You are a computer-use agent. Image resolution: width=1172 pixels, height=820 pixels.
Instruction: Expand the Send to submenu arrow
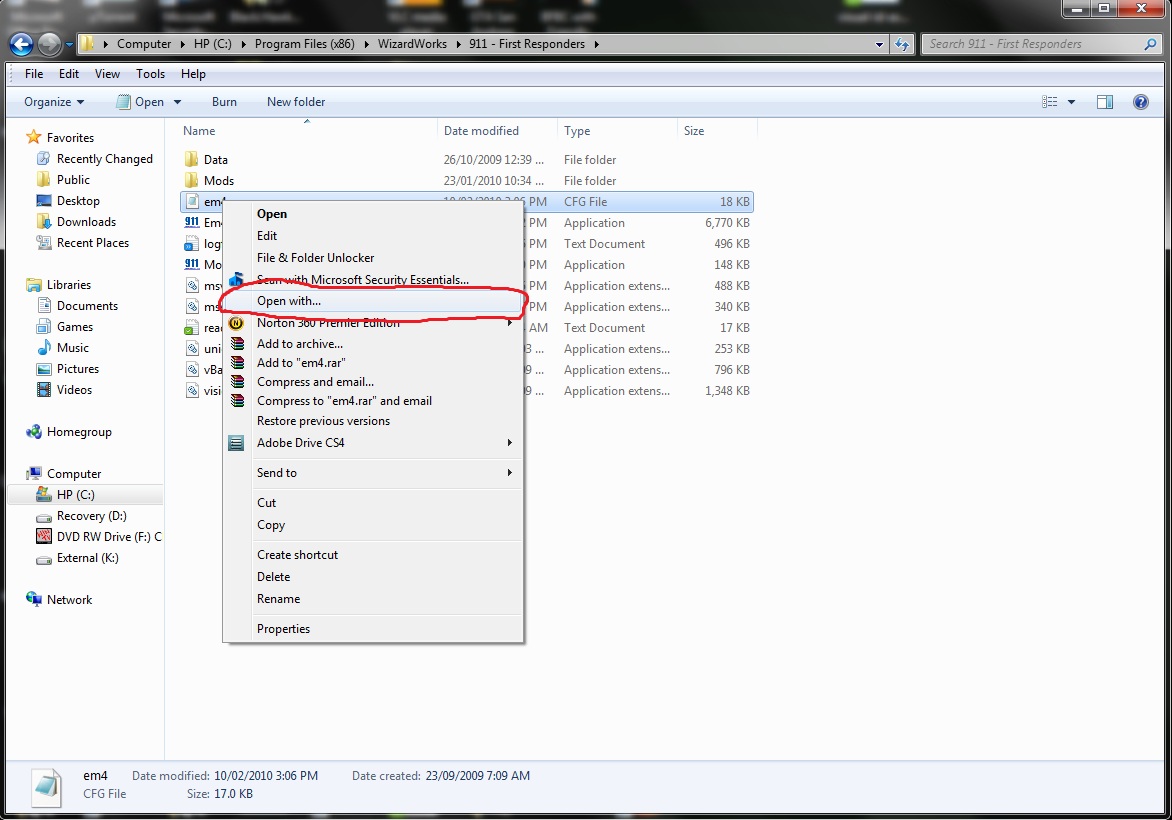coord(510,472)
